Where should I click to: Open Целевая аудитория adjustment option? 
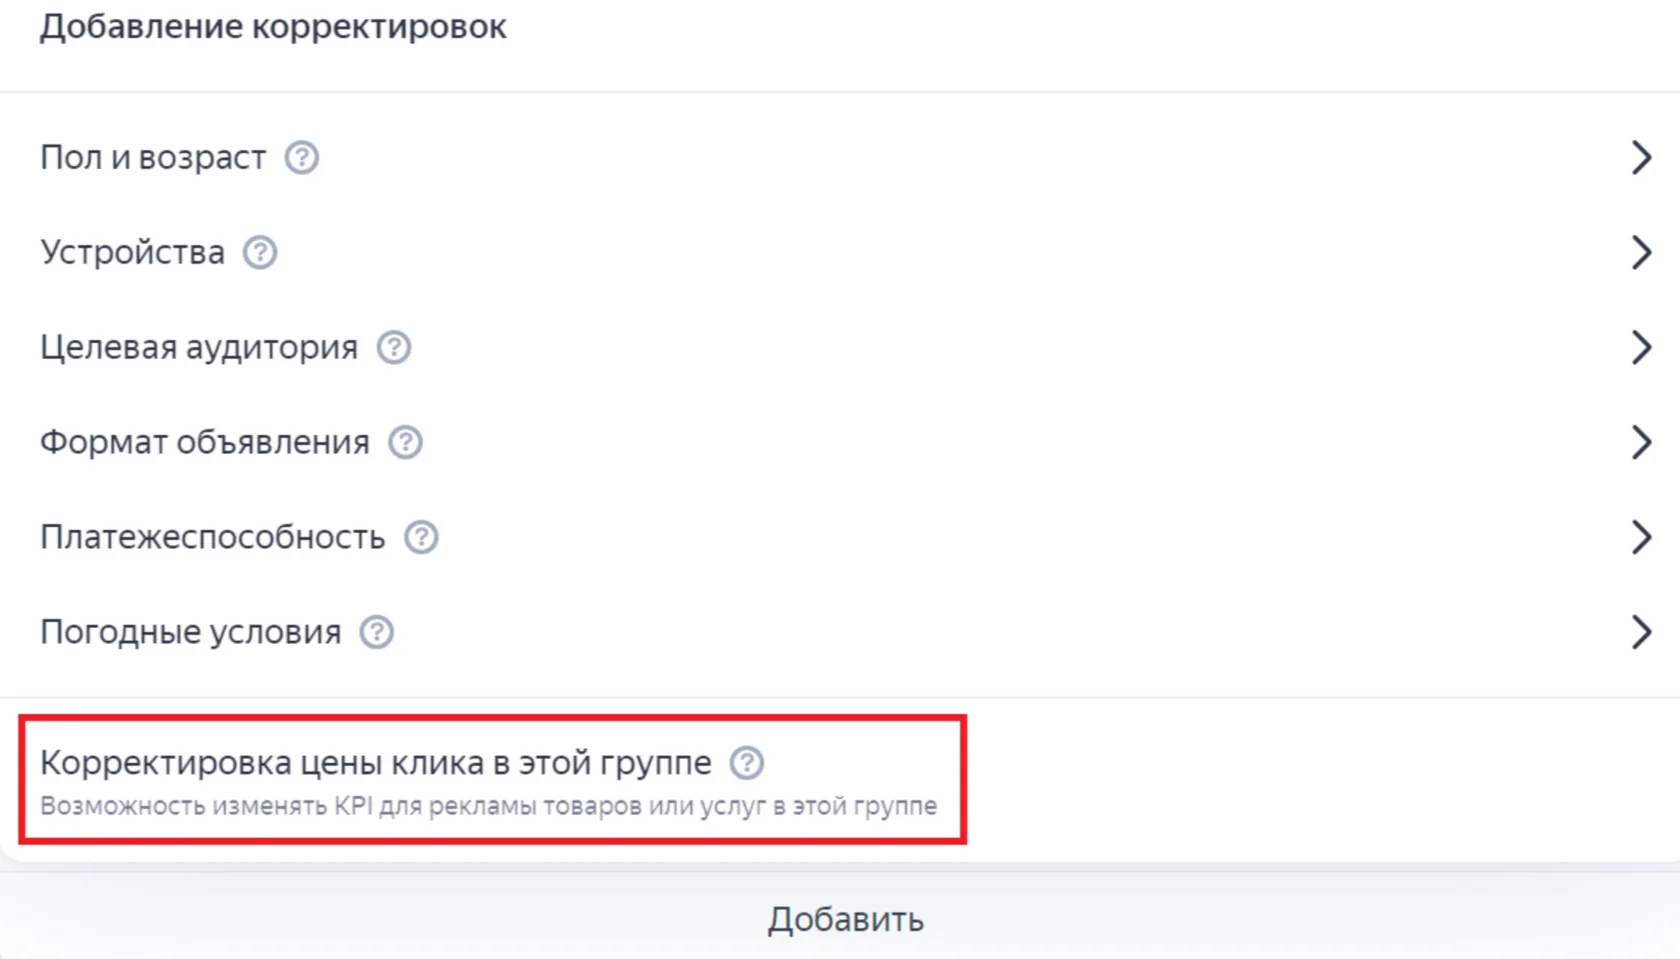click(x=840, y=347)
